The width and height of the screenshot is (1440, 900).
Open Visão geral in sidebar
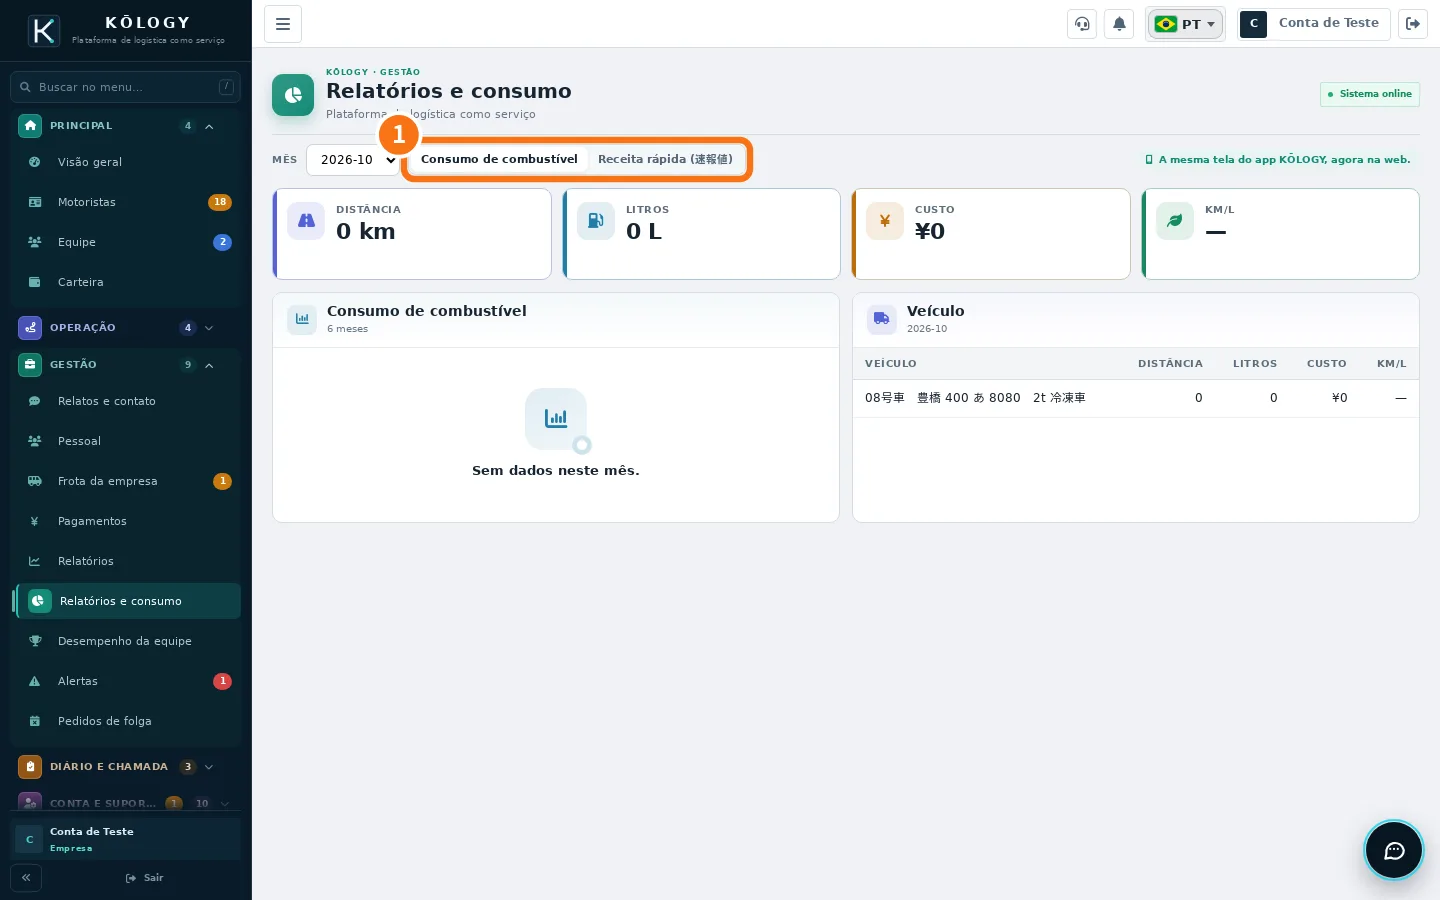[x=126, y=162]
